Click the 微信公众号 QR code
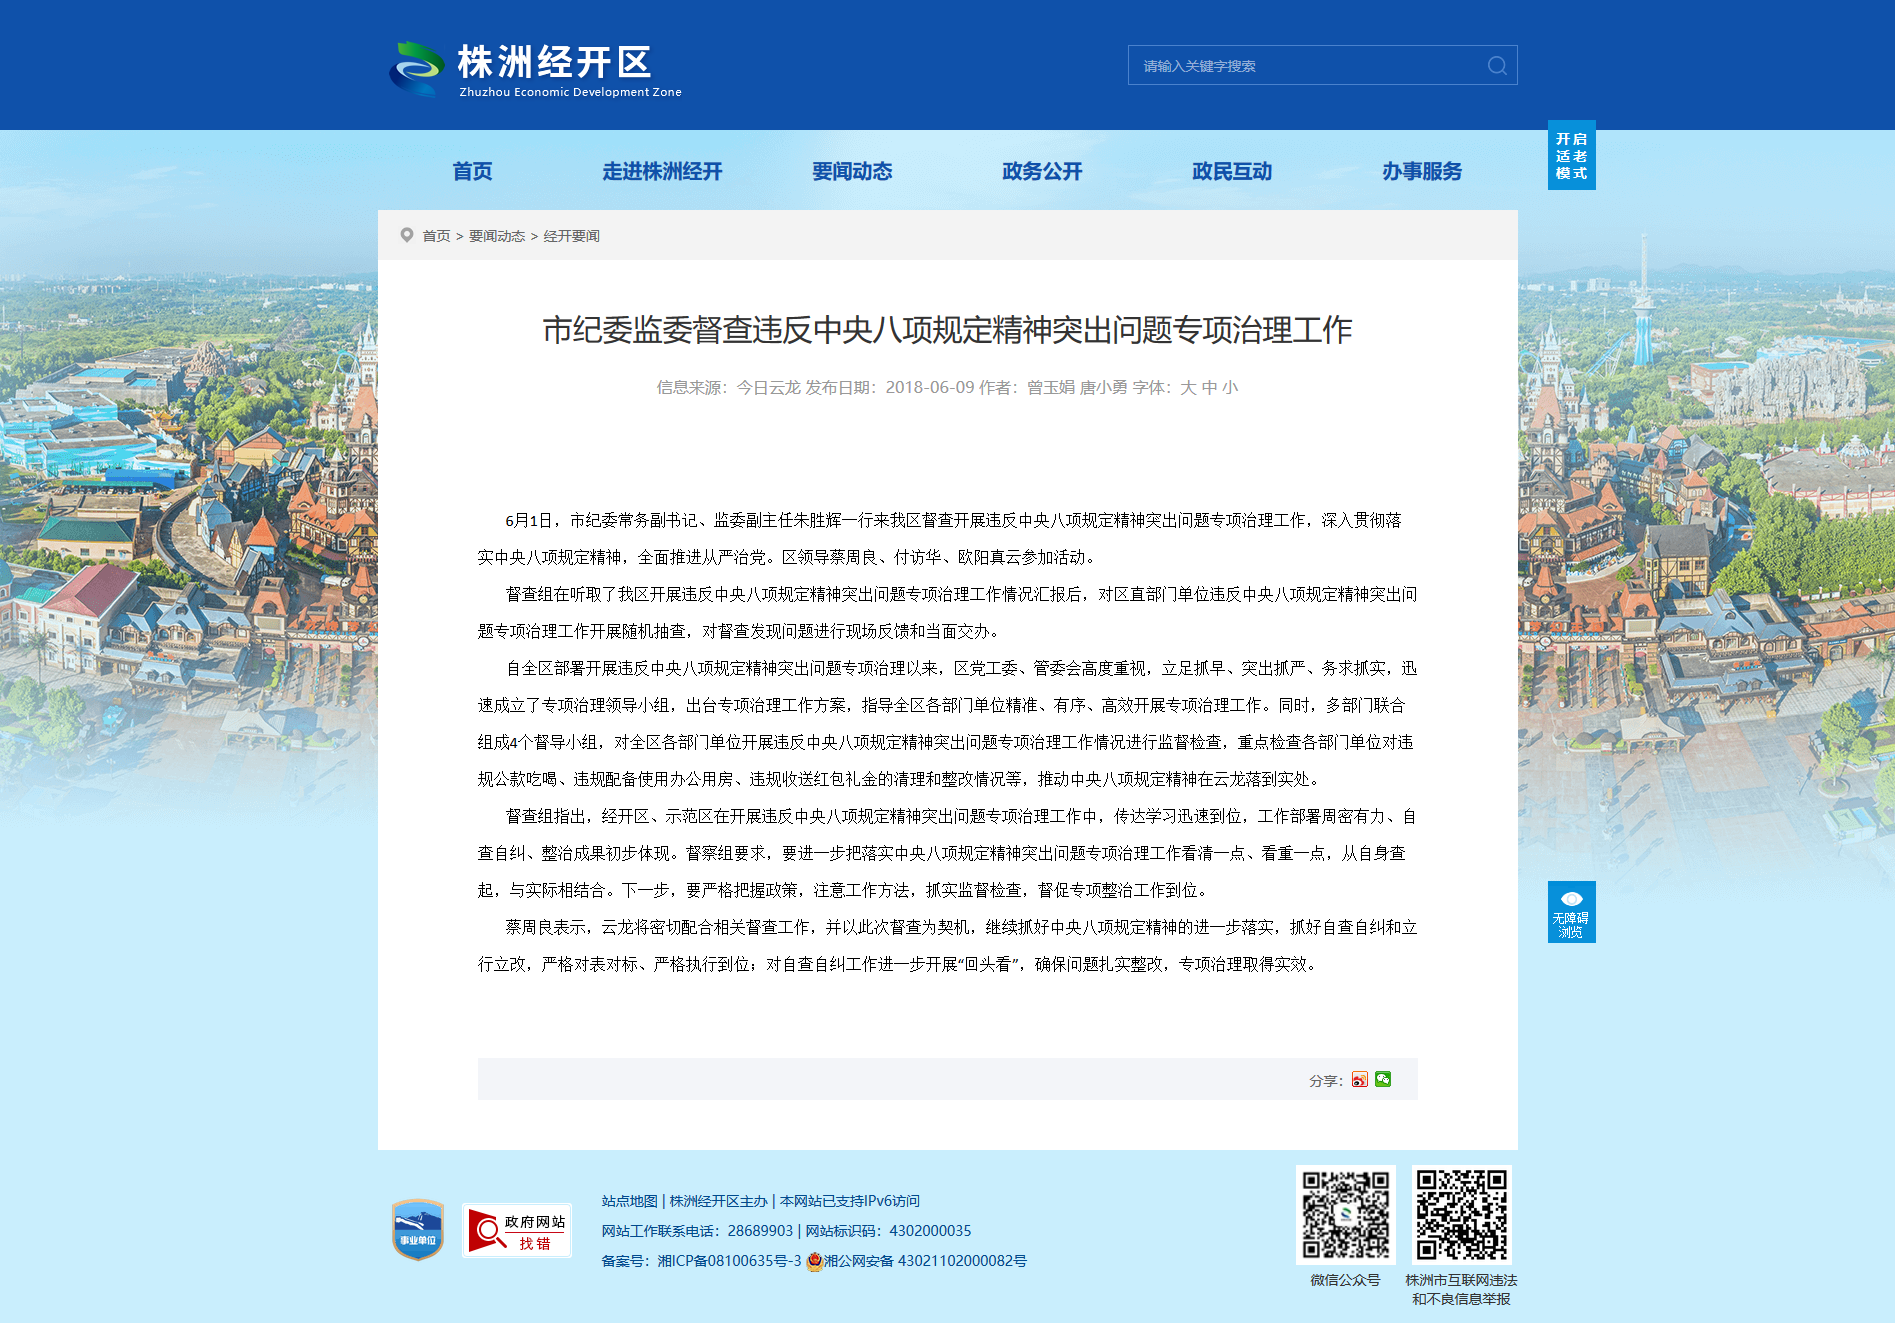Viewport: 1895px width, 1323px height. point(1345,1215)
